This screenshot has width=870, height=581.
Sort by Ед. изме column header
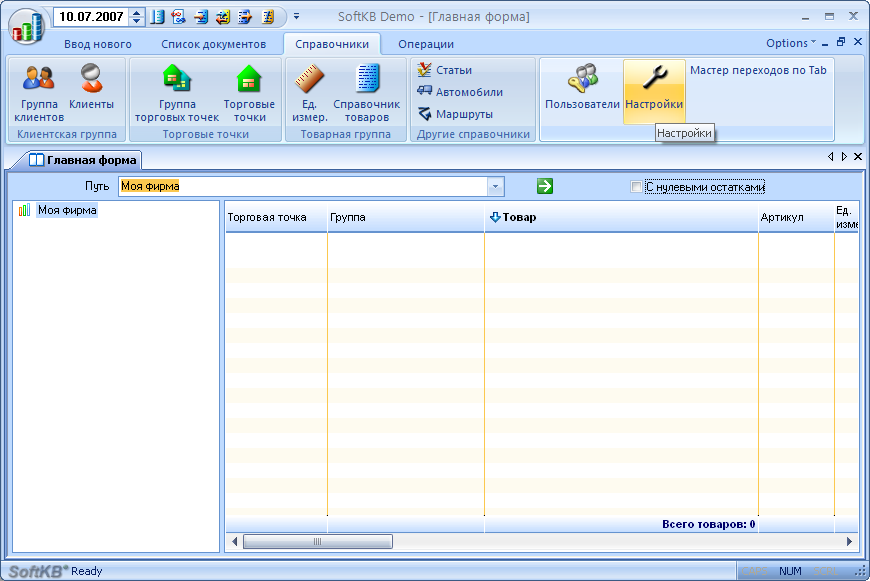[847, 217]
